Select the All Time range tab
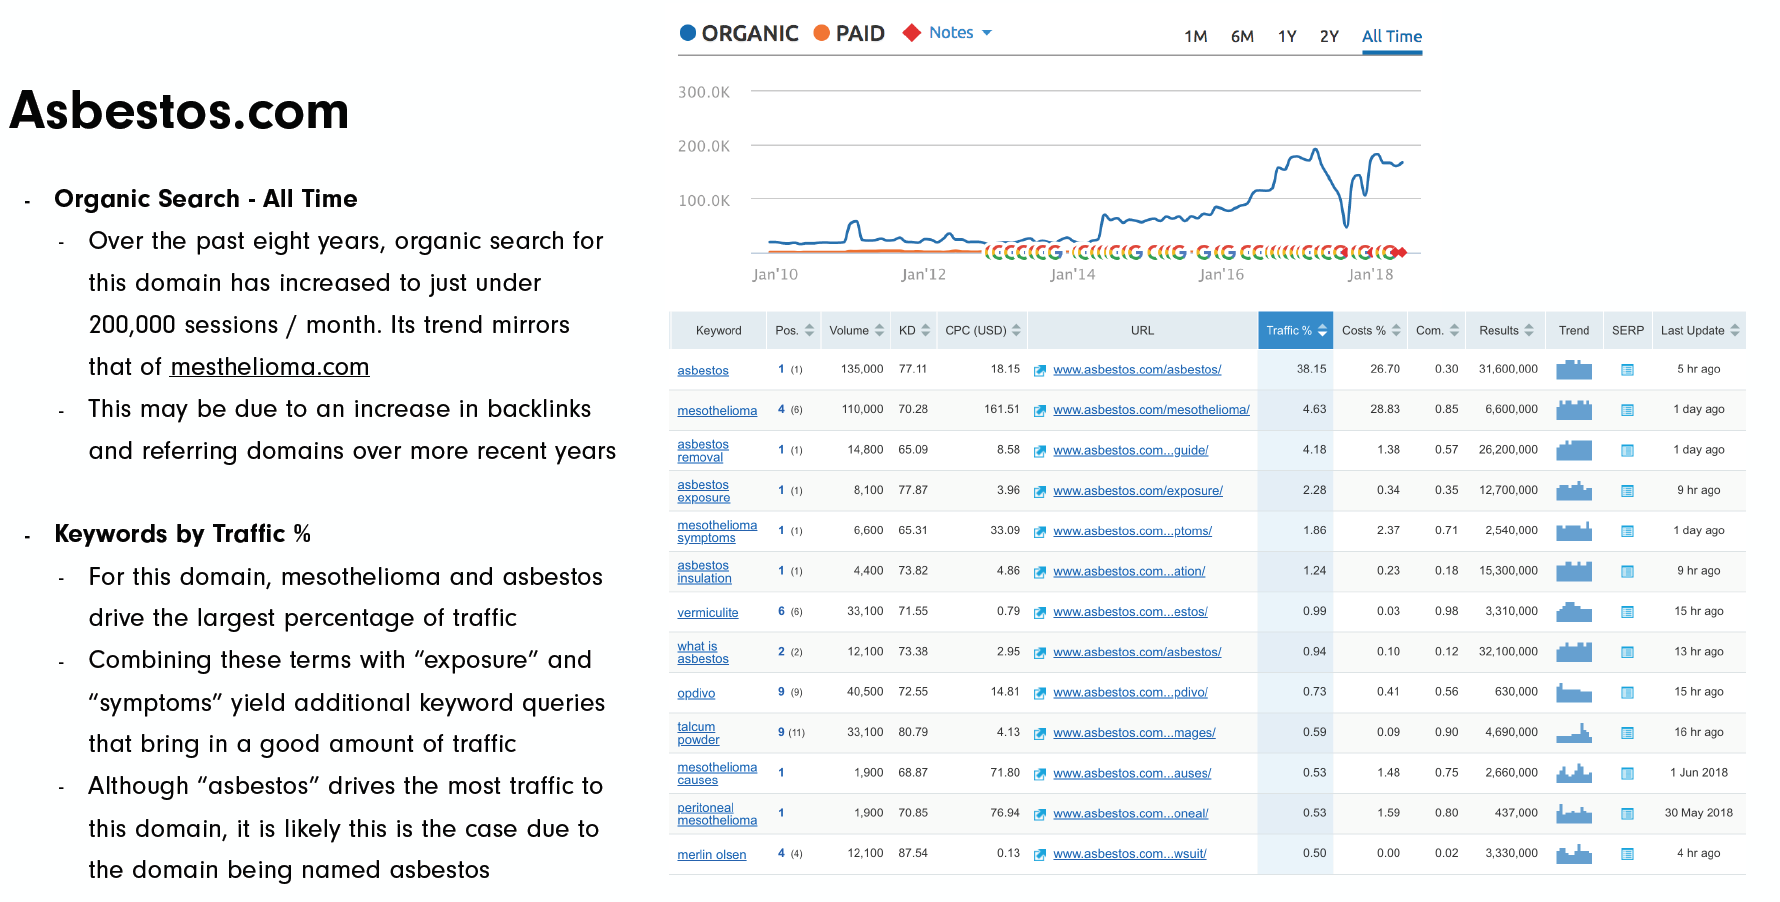The image size is (1780, 902). click(x=1392, y=37)
